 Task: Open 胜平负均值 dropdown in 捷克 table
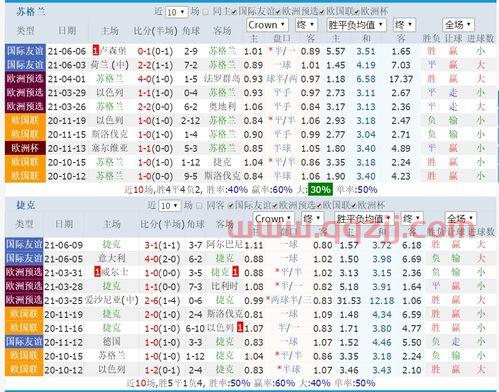[x=364, y=219]
